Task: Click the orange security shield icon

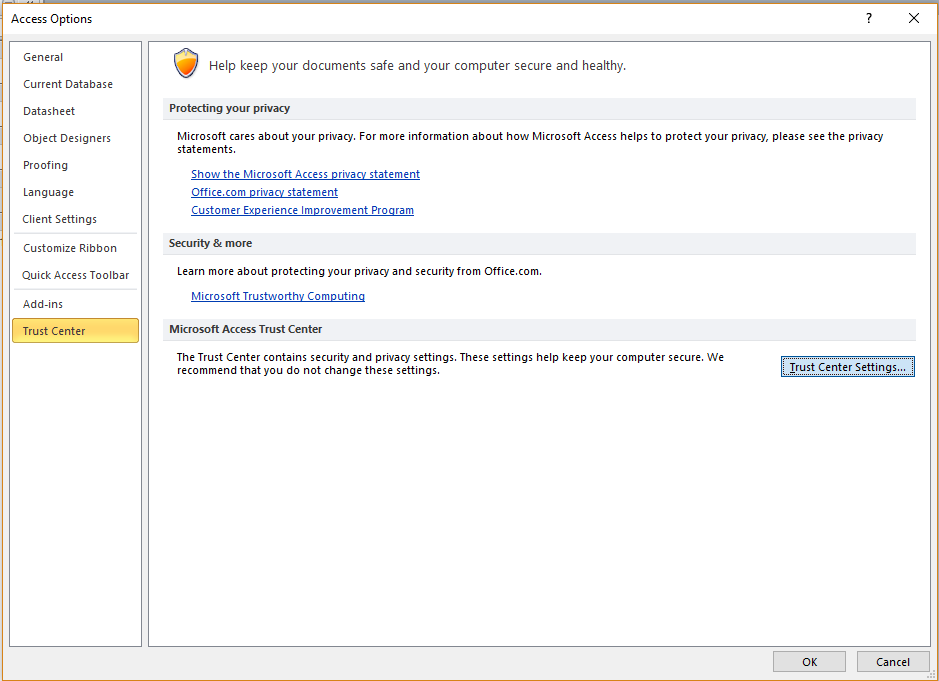Action: click(186, 63)
